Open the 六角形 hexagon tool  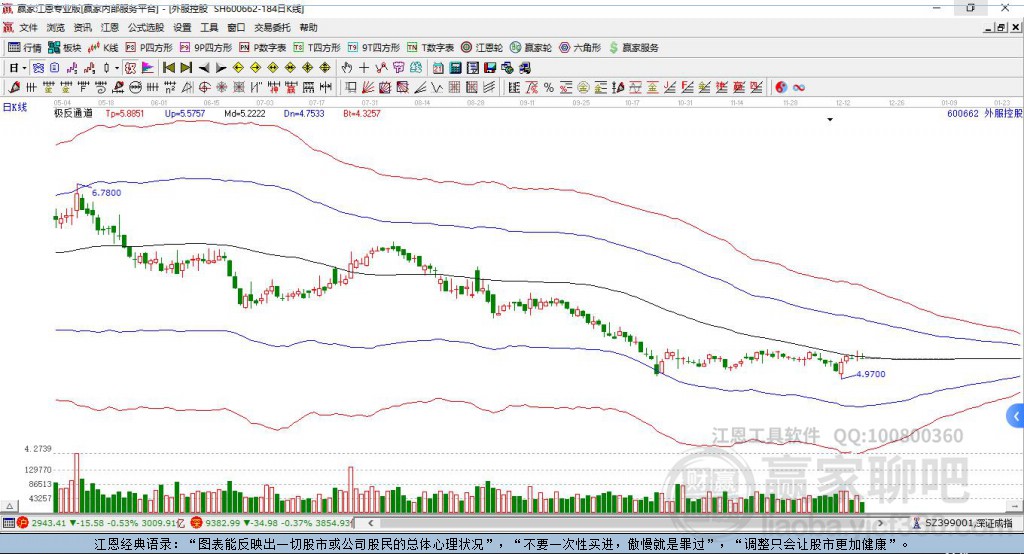(x=580, y=48)
